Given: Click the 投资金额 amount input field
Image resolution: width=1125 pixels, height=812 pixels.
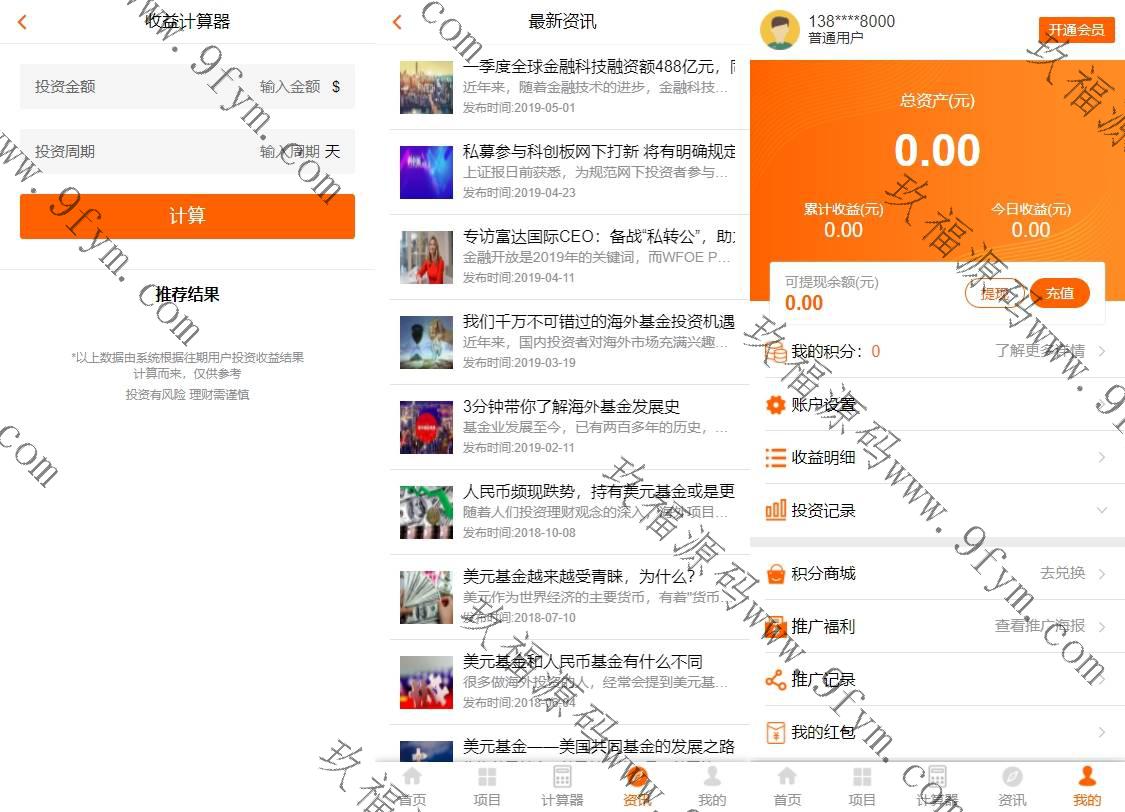Looking at the screenshot, I should [x=288, y=87].
